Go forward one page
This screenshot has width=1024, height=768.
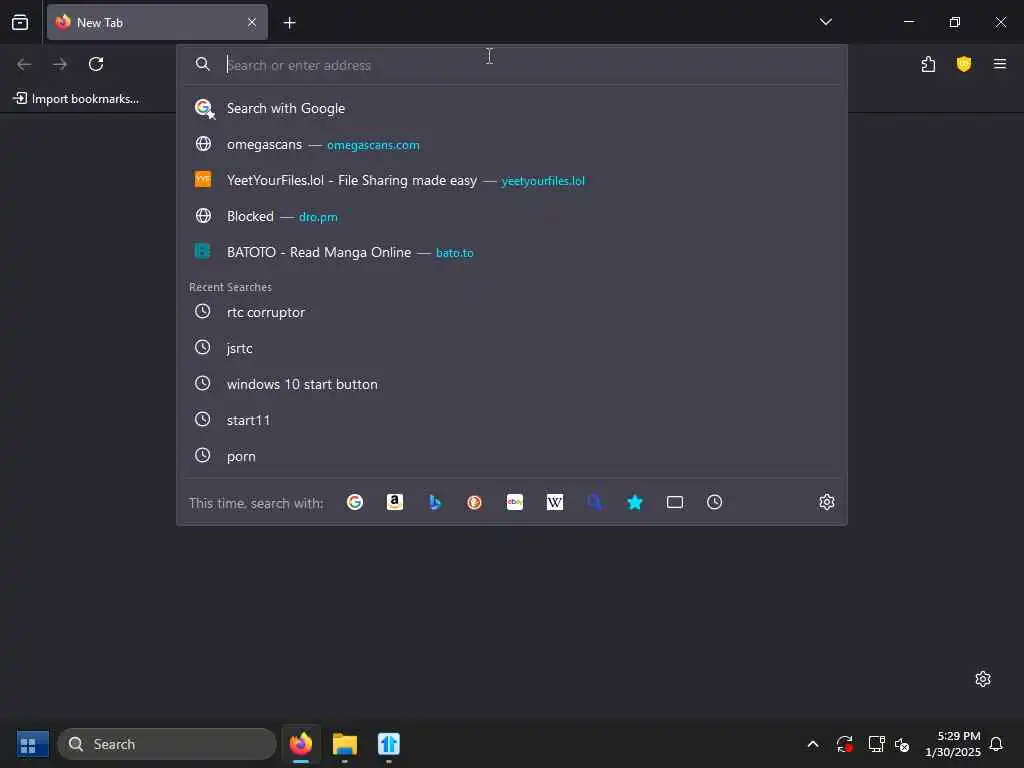60,64
